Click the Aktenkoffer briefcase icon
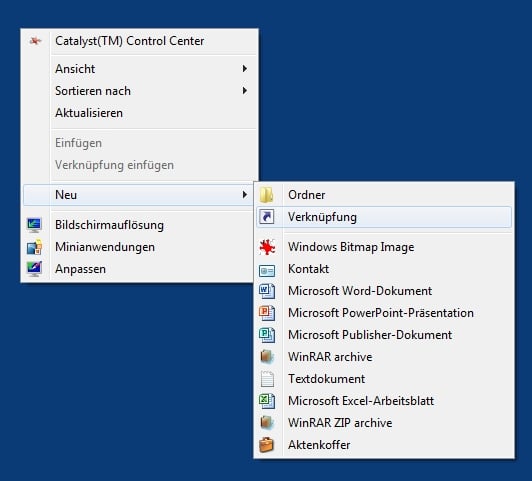 click(x=267, y=445)
